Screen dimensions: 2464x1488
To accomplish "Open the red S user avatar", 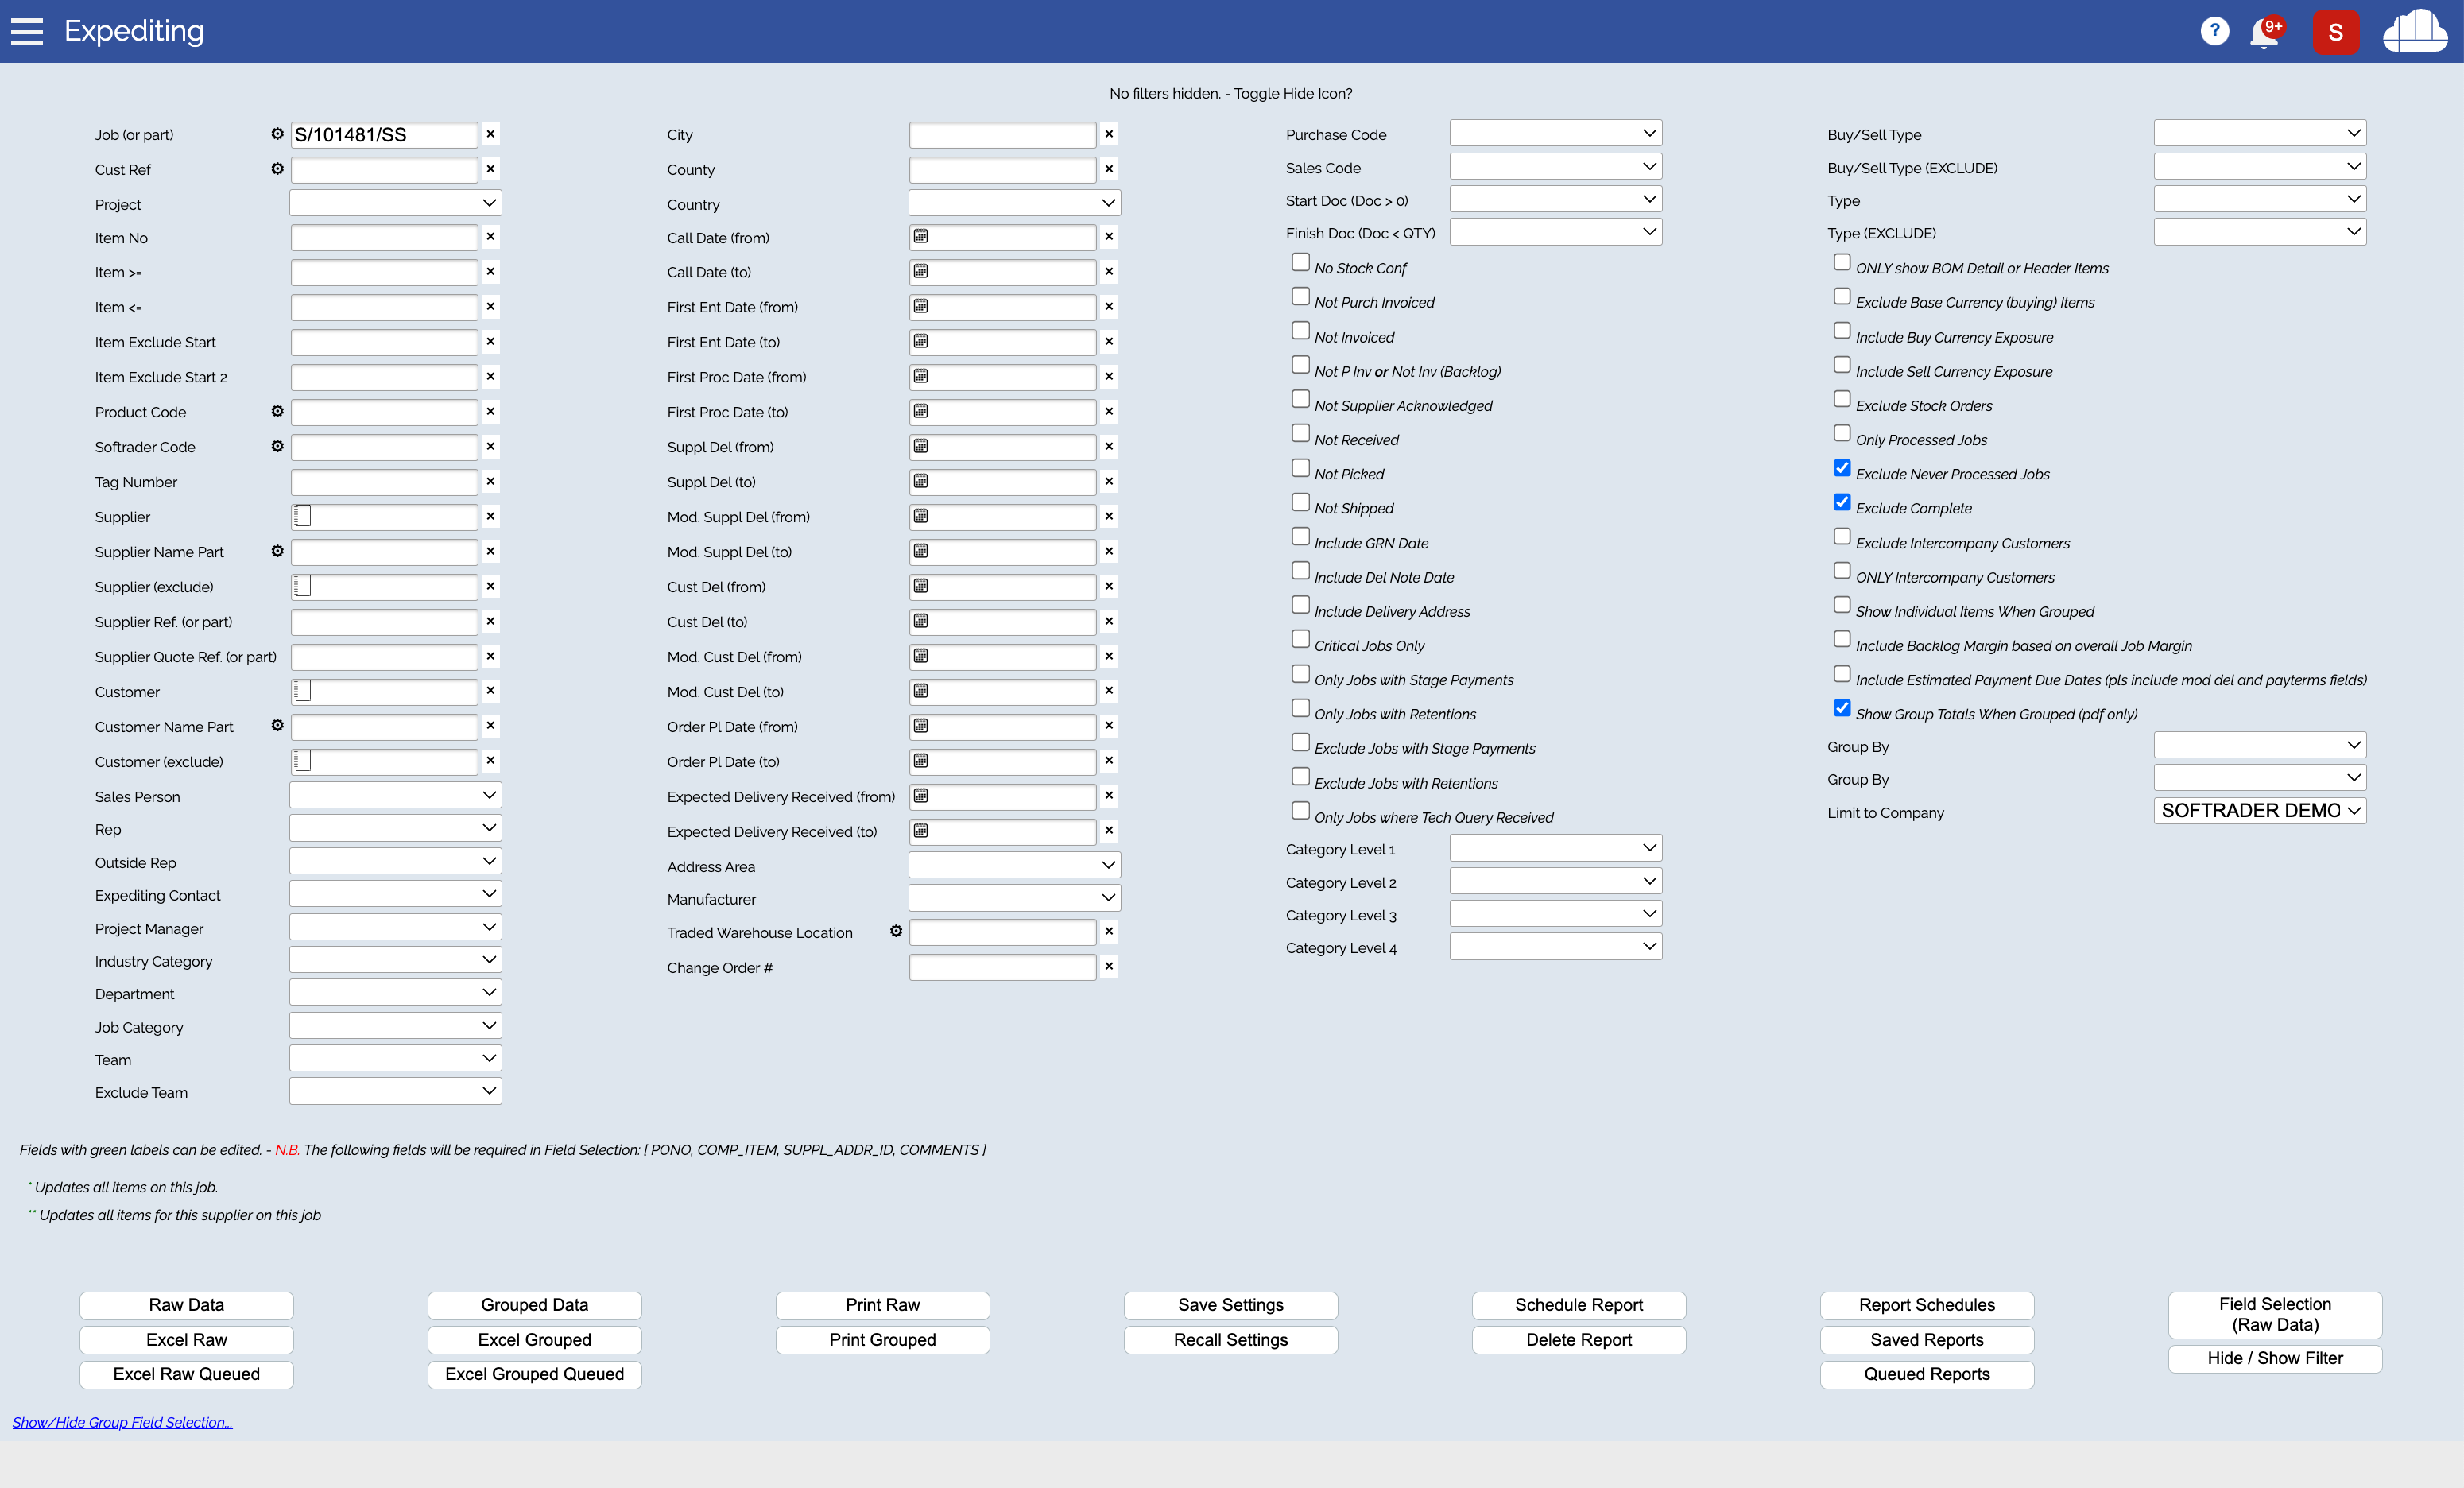I will tap(2335, 32).
